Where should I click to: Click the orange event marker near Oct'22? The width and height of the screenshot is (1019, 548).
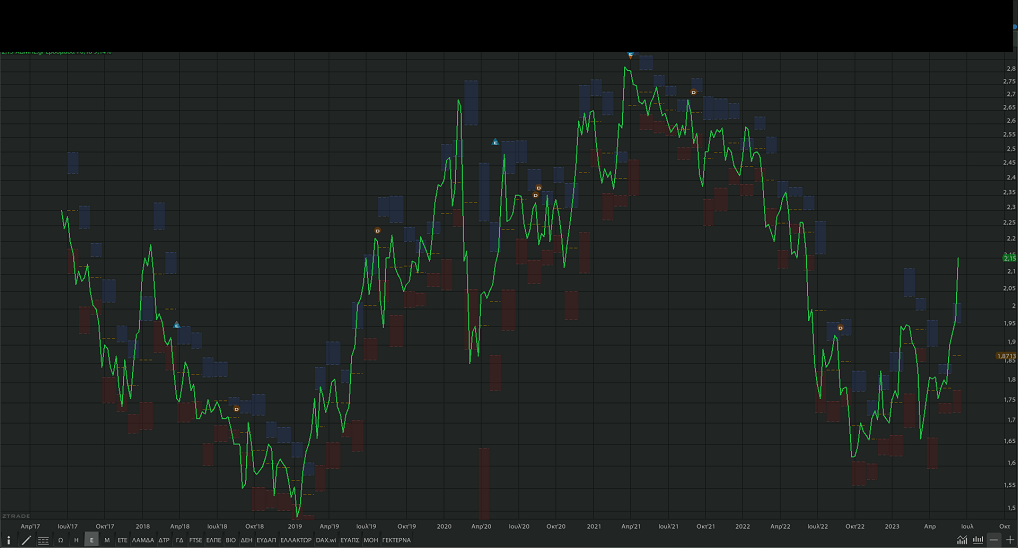(x=840, y=328)
